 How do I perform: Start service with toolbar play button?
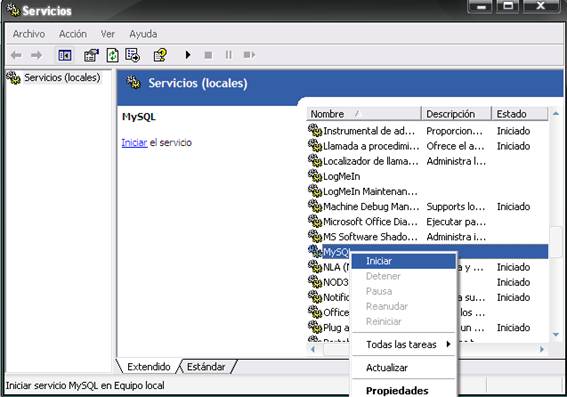[x=188, y=55]
